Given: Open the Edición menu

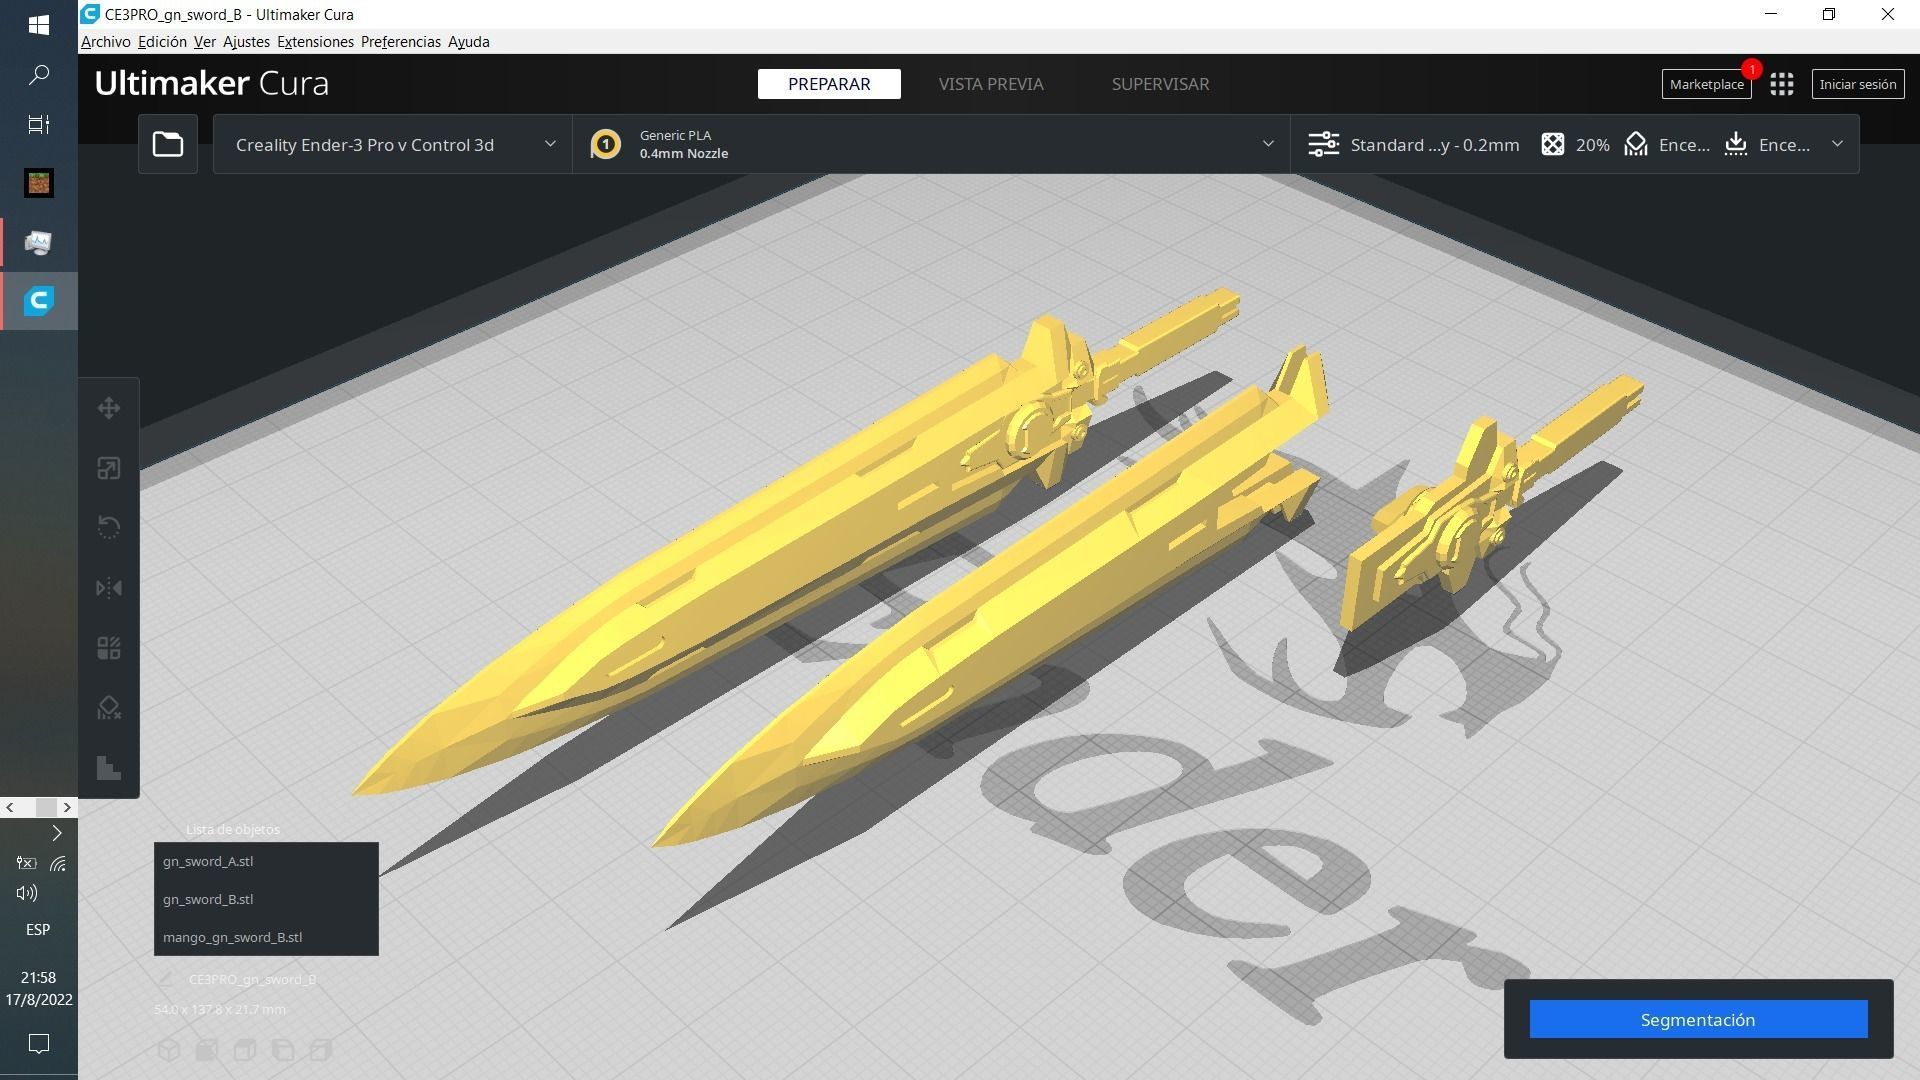Looking at the screenshot, I should (x=162, y=42).
